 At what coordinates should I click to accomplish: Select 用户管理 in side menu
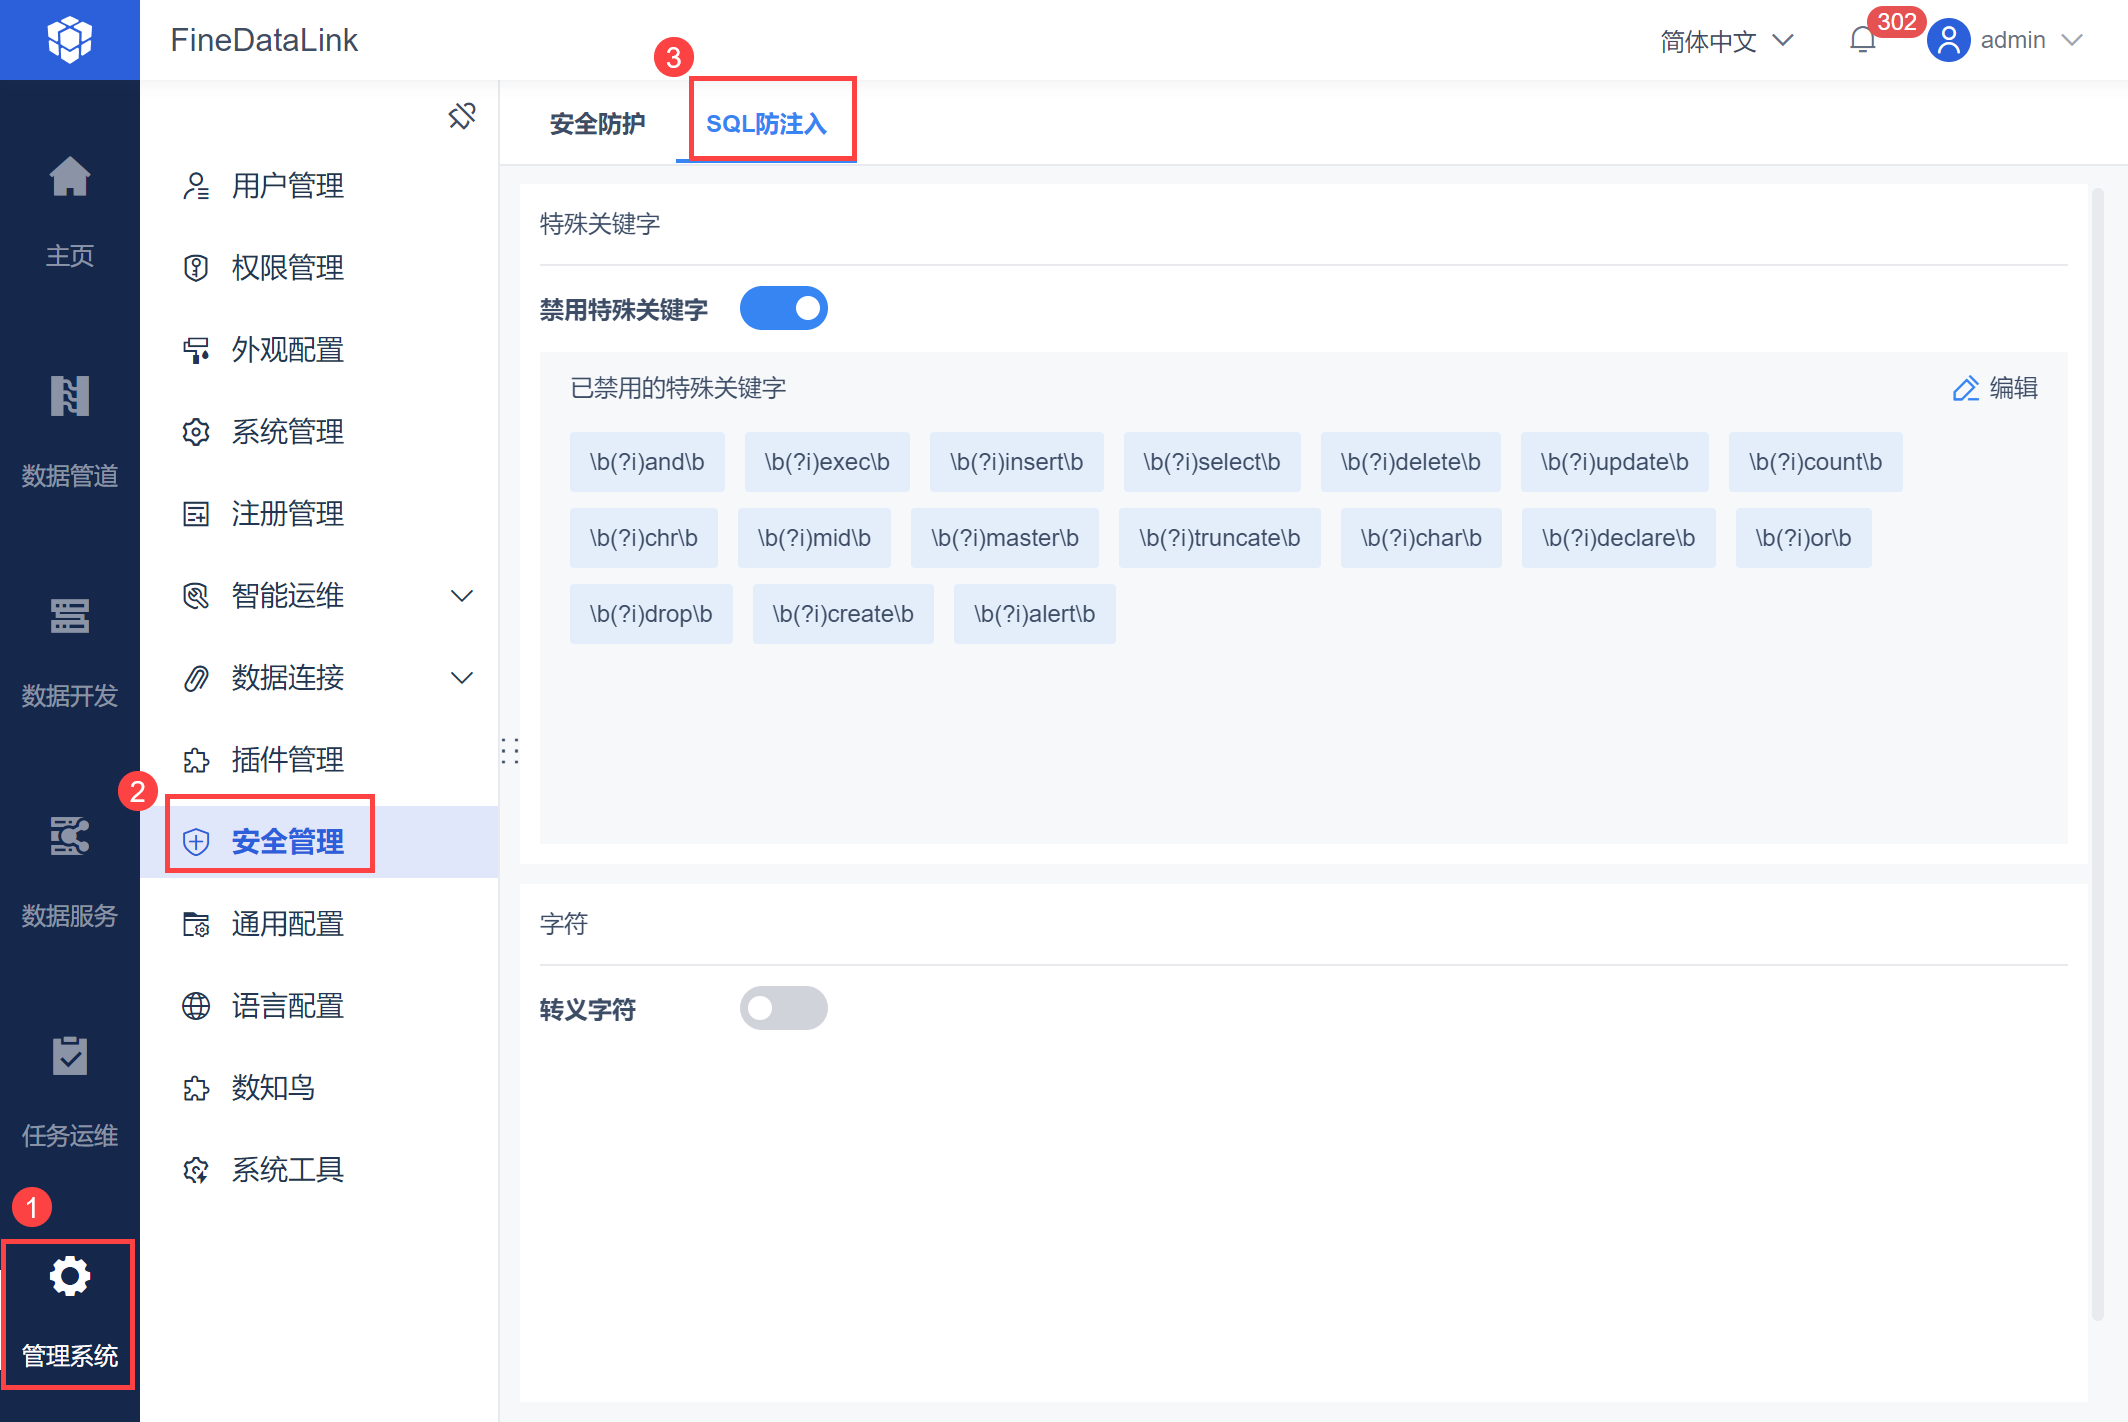(x=288, y=186)
